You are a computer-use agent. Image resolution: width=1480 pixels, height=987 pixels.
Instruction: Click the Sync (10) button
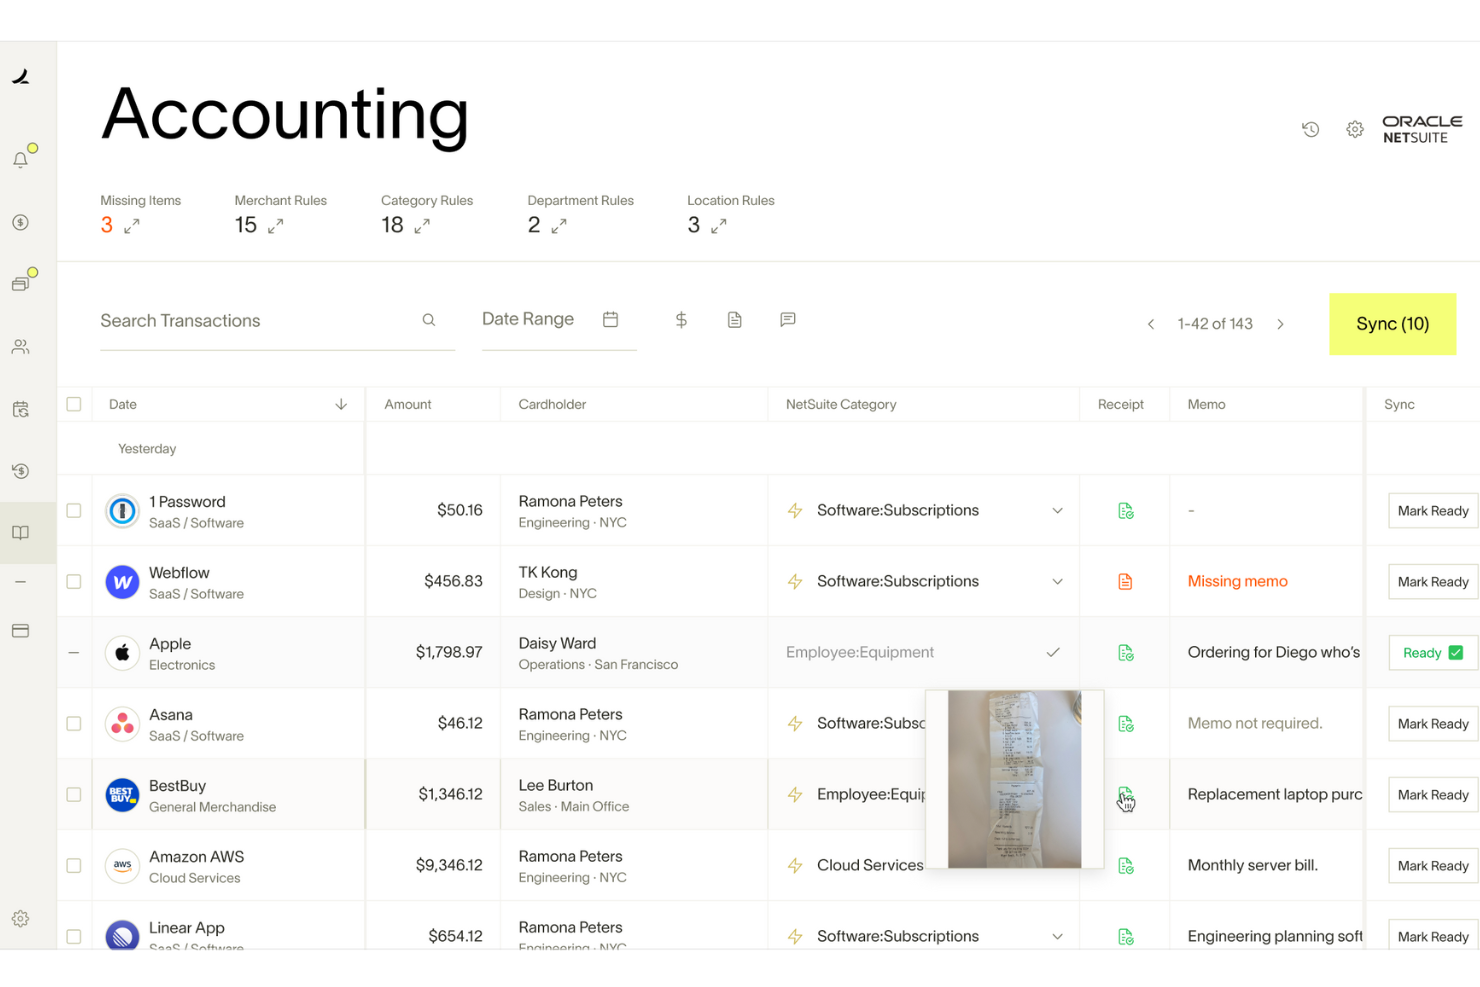coord(1392,323)
